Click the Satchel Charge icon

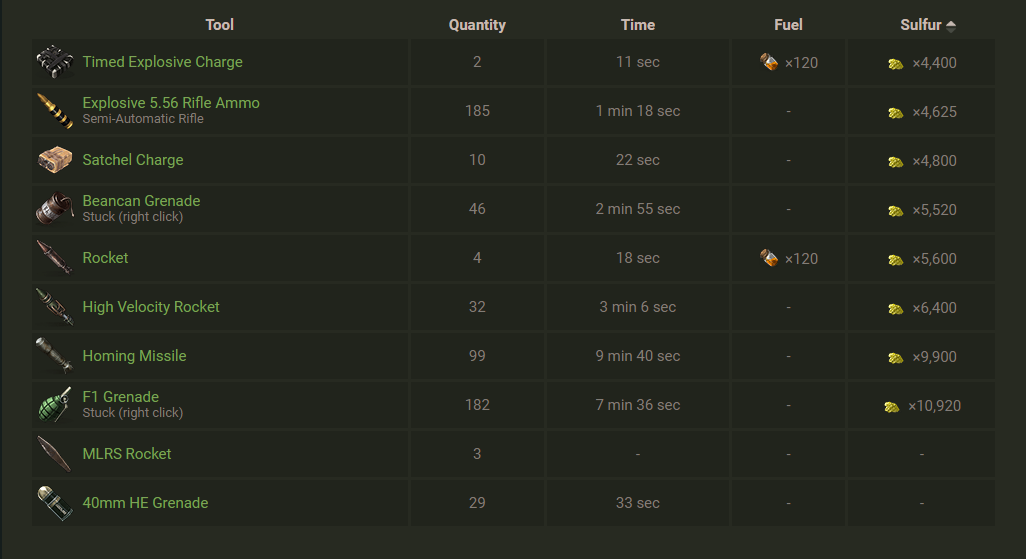(x=55, y=160)
